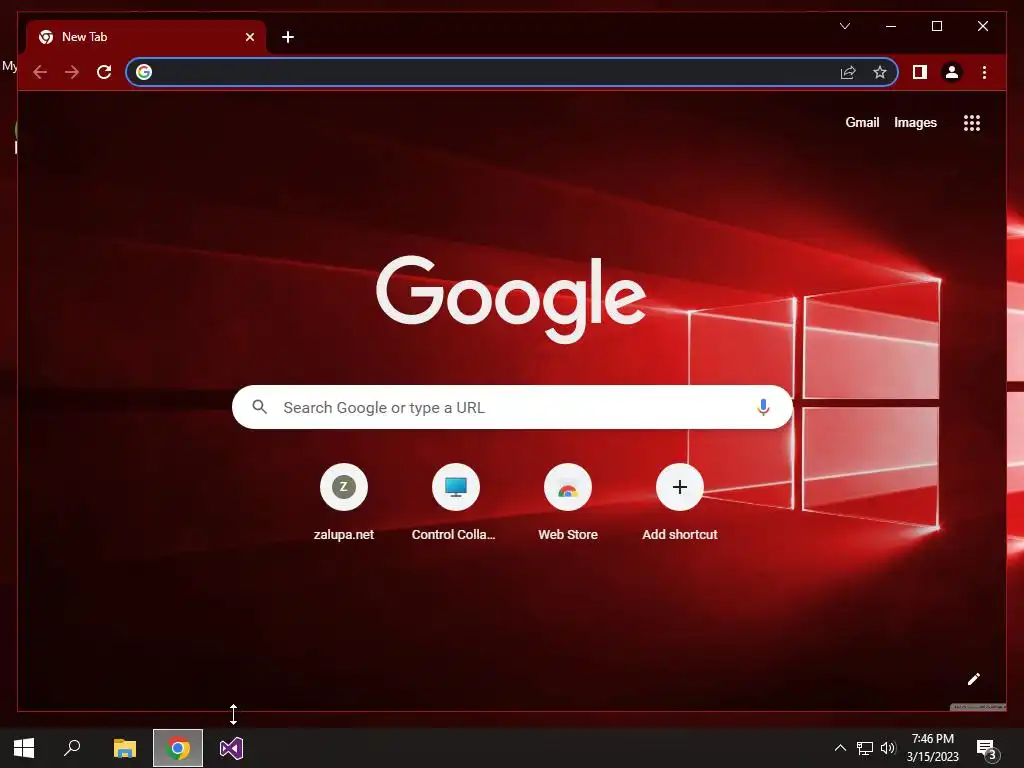Bookmark this tab with the star icon

click(x=880, y=72)
